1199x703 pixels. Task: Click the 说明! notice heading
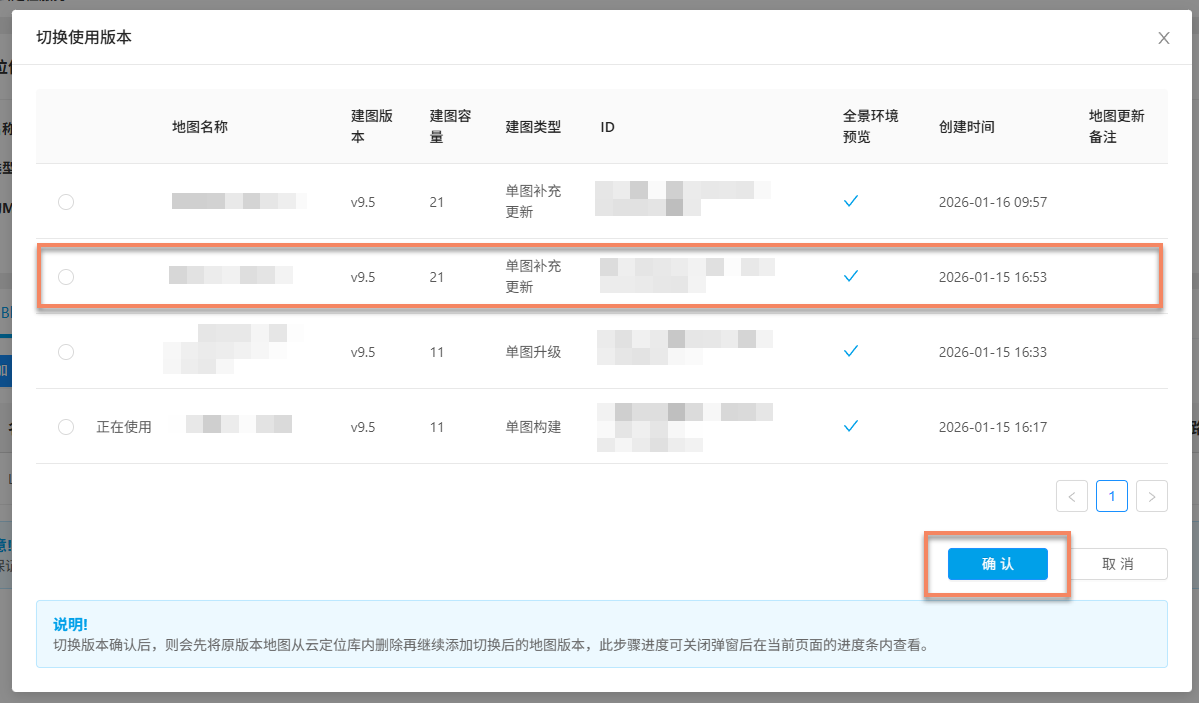[70, 624]
